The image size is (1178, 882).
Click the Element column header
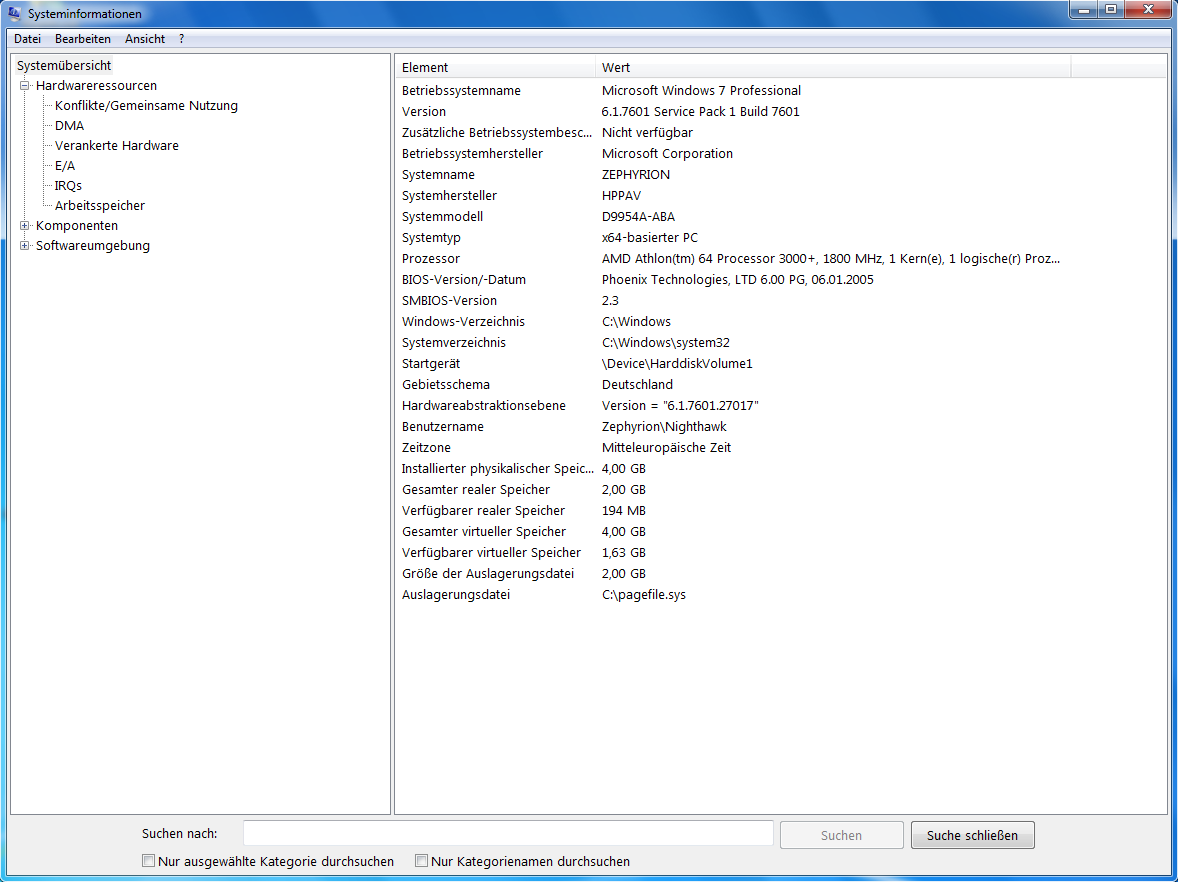(x=496, y=68)
